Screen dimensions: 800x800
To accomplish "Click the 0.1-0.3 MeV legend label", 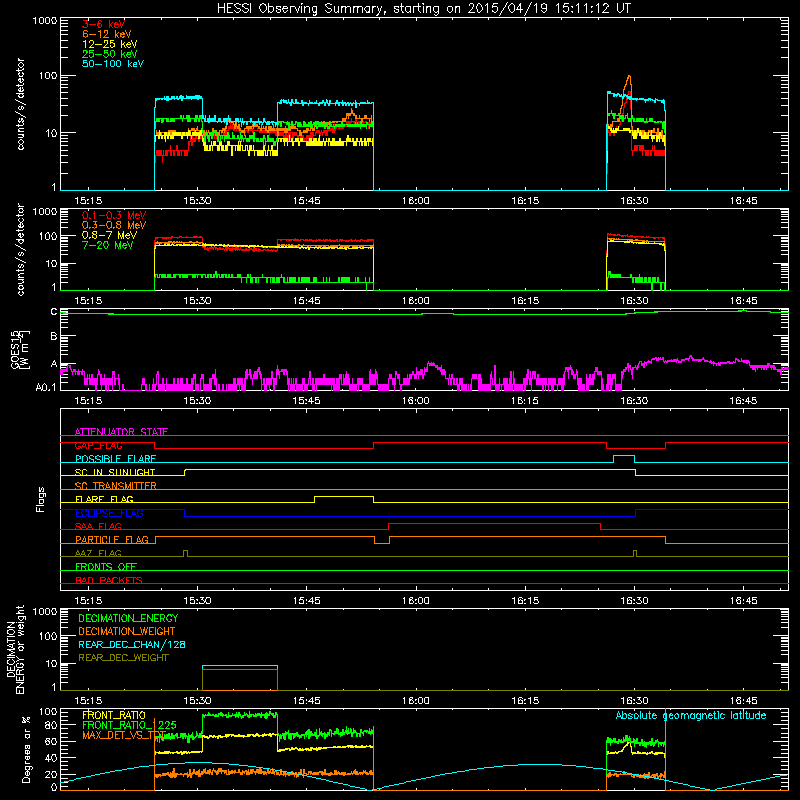I will pos(114,215).
